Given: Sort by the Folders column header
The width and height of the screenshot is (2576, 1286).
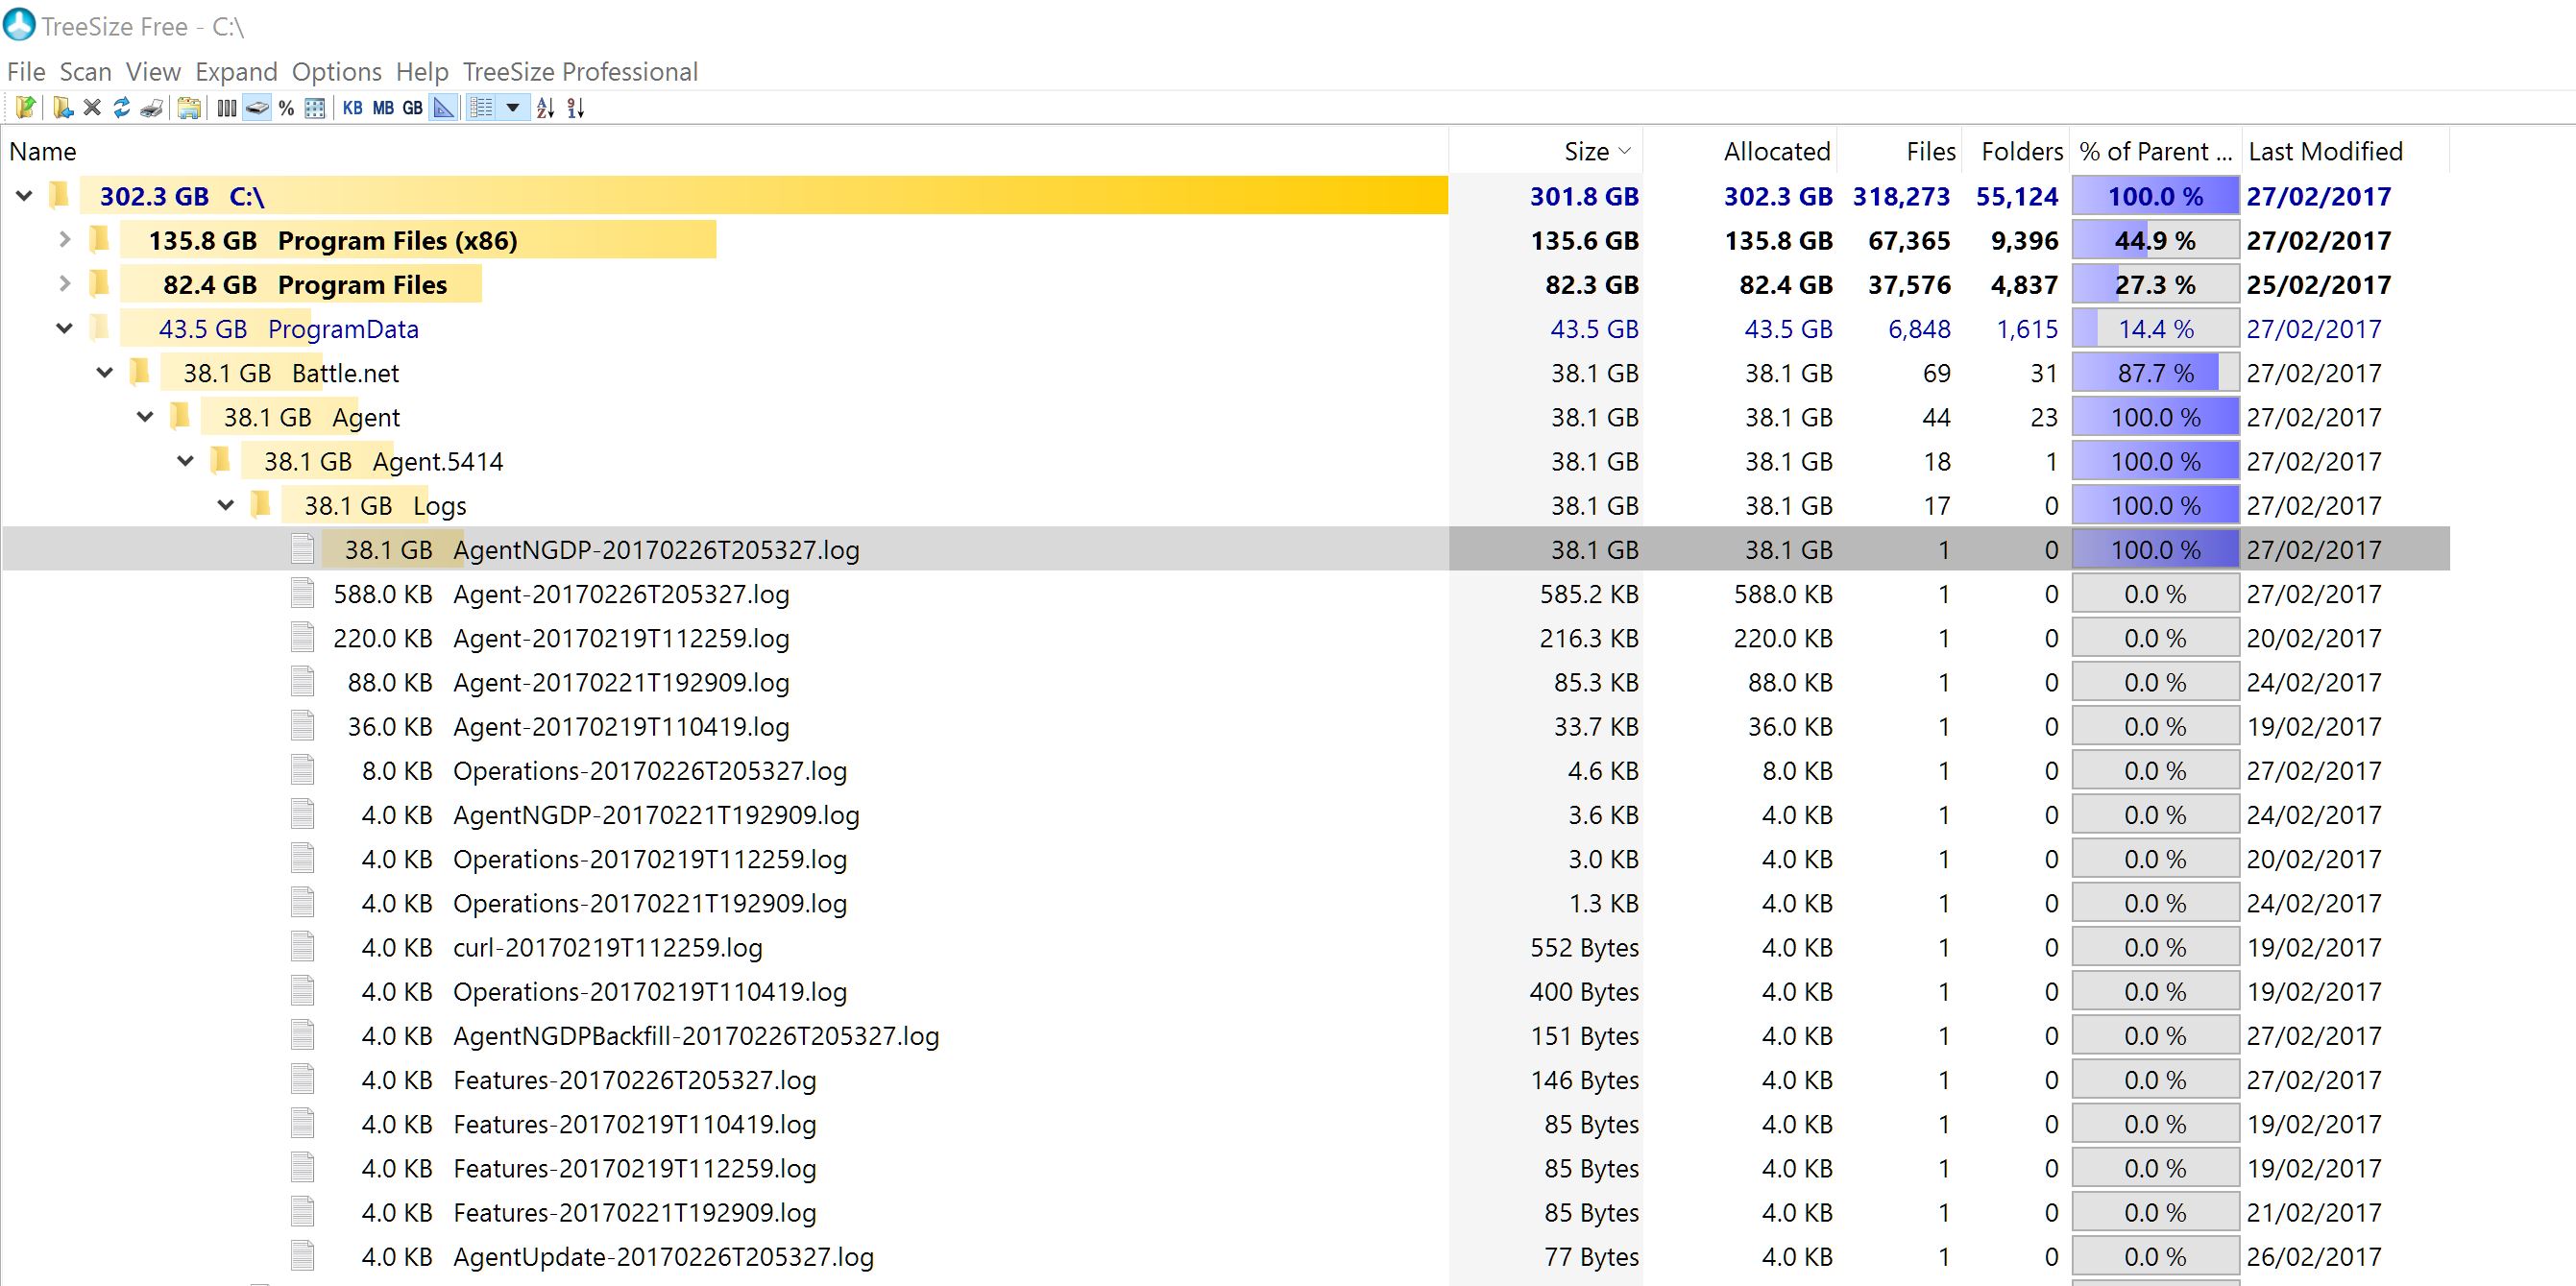Looking at the screenshot, I should point(2016,151).
